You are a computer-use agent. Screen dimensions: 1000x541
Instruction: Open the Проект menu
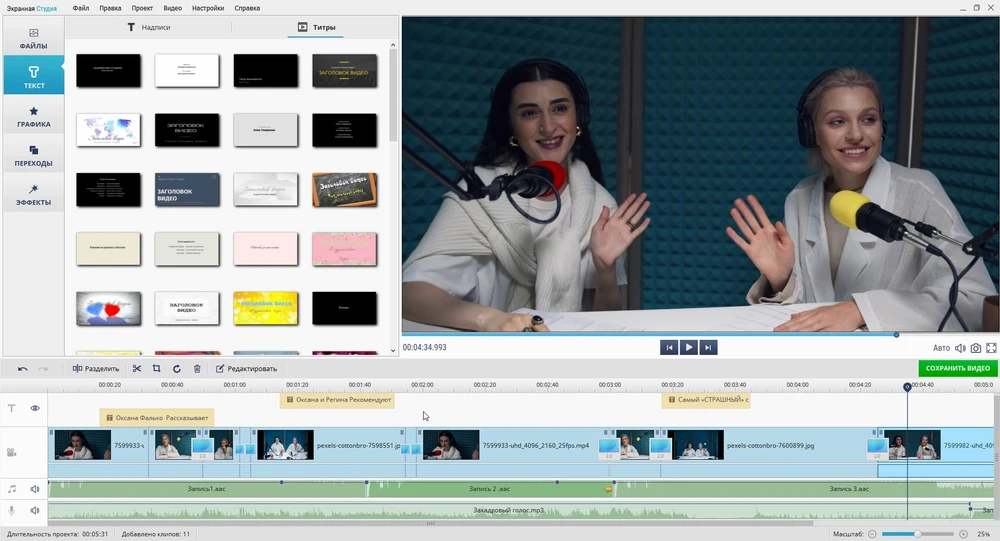pyautogui.click(x=141, y=8)
